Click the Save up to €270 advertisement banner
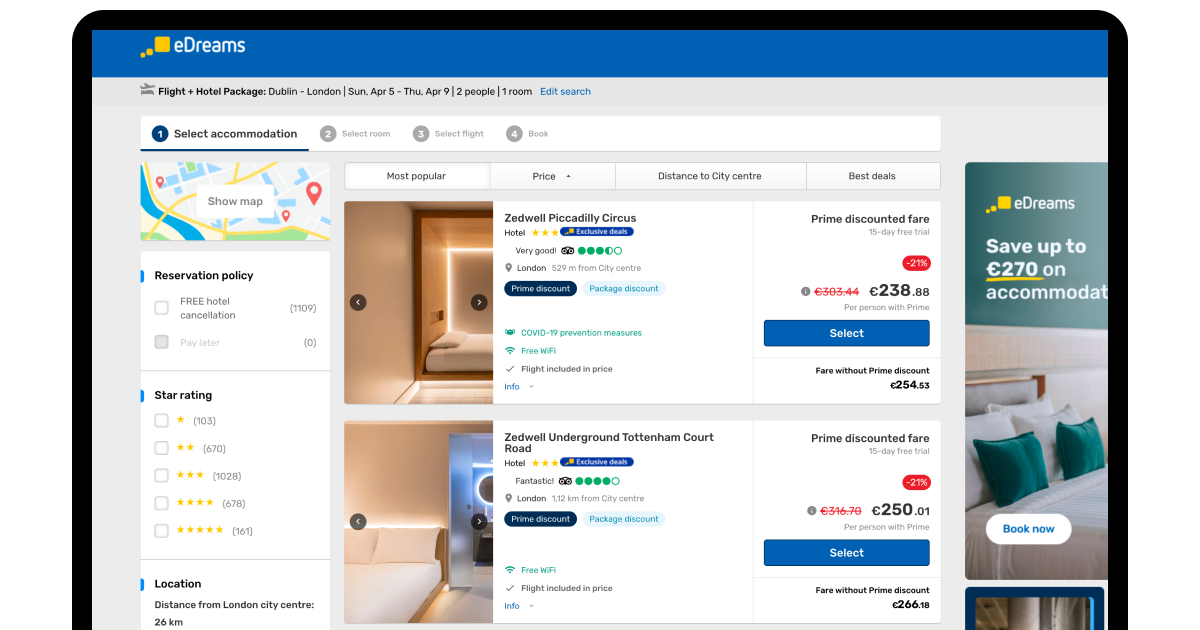Image resolution: width=1200 pixels, height=630 pixels. coord(1036,371)
